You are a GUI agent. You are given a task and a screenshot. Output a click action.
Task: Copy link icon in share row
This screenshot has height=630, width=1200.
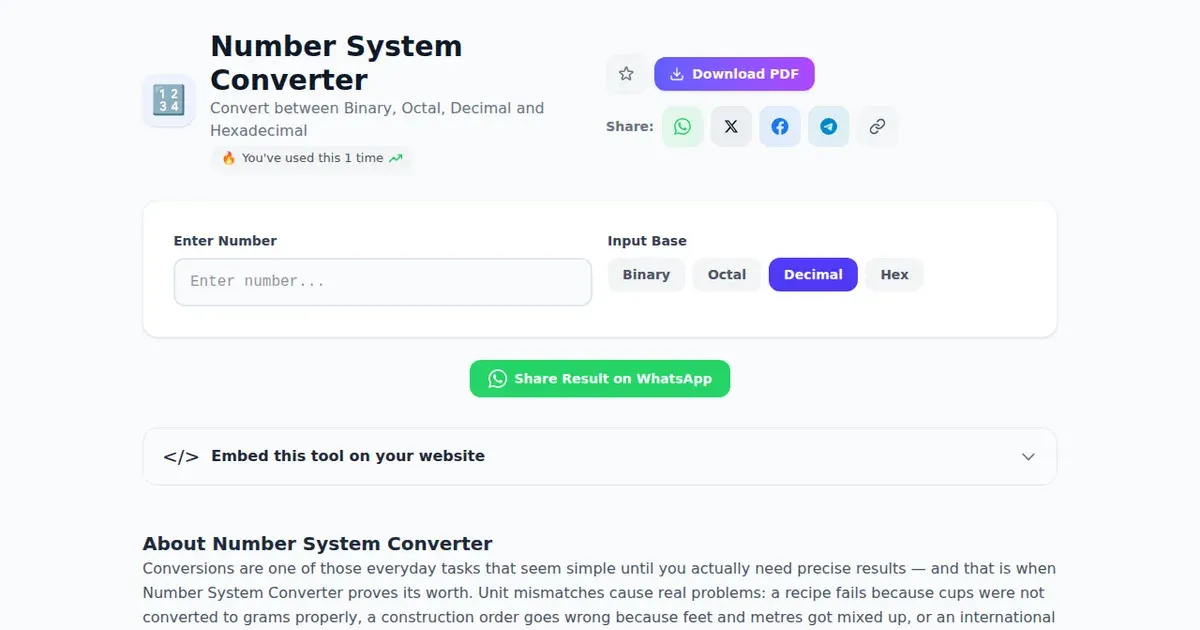877,127
